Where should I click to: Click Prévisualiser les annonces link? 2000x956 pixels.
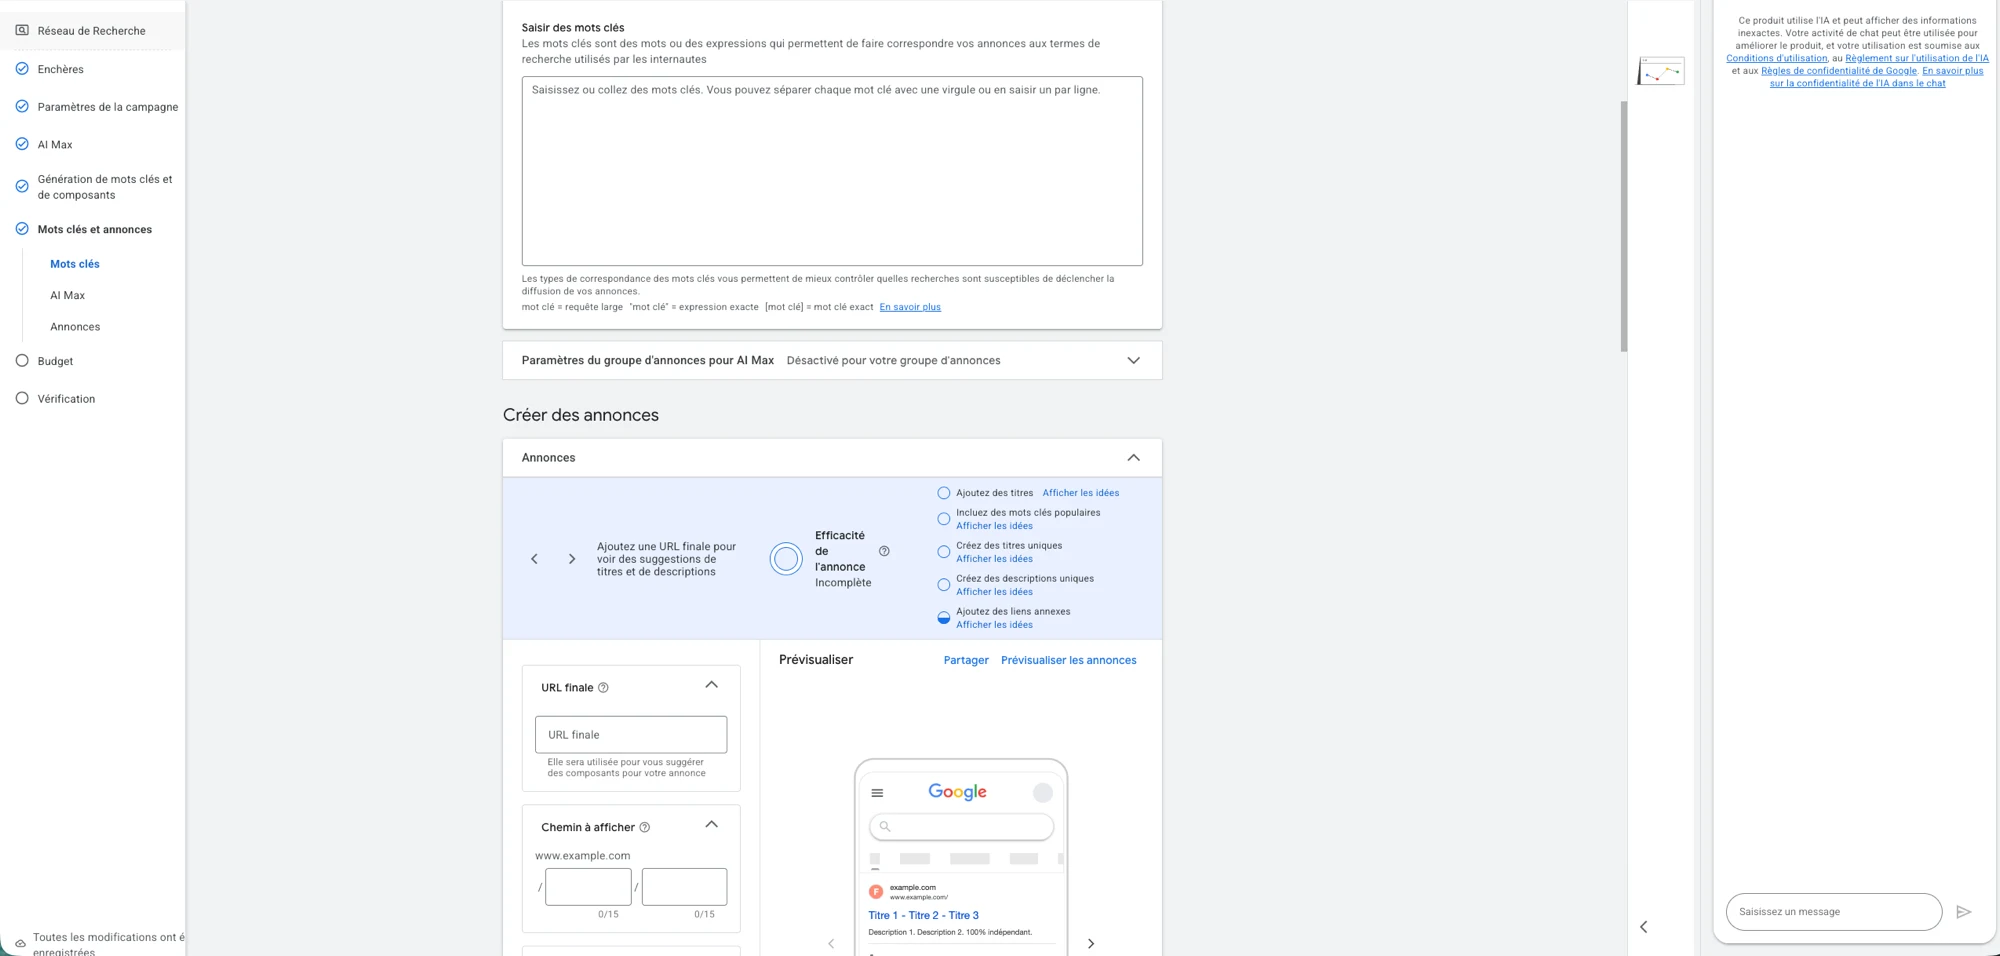1068,660
